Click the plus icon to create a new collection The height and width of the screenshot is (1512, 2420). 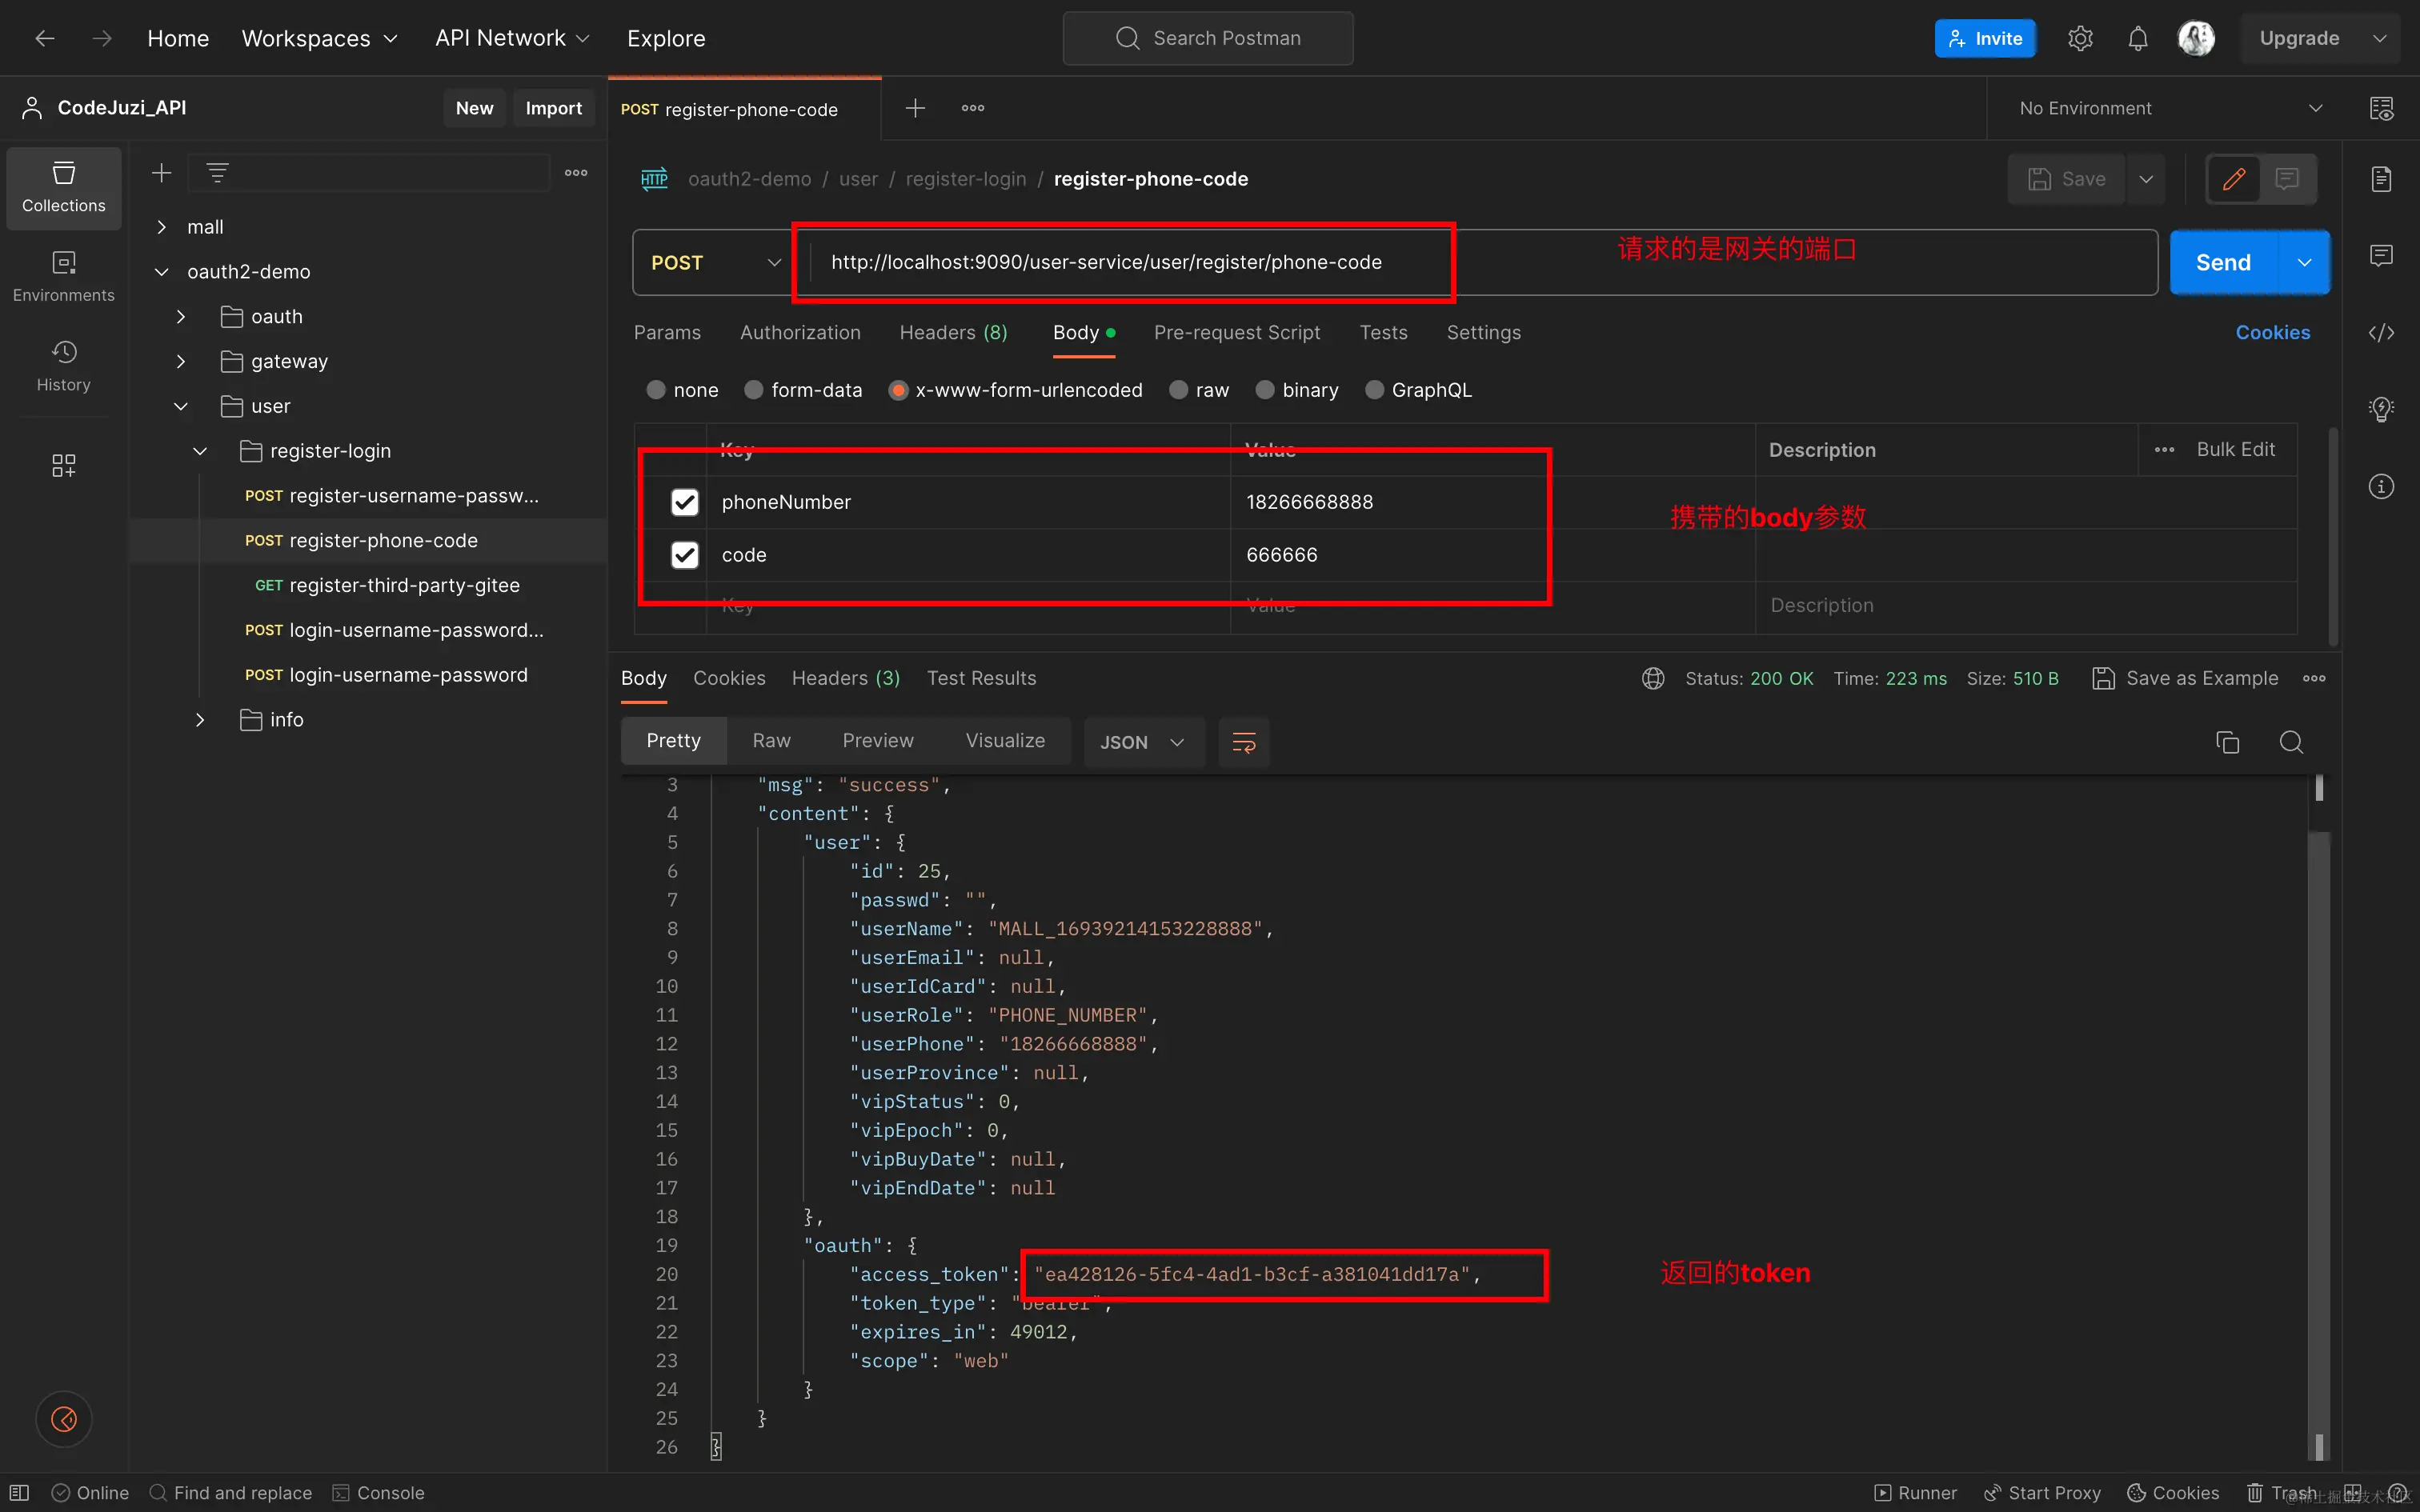click(x=161, y=173)
